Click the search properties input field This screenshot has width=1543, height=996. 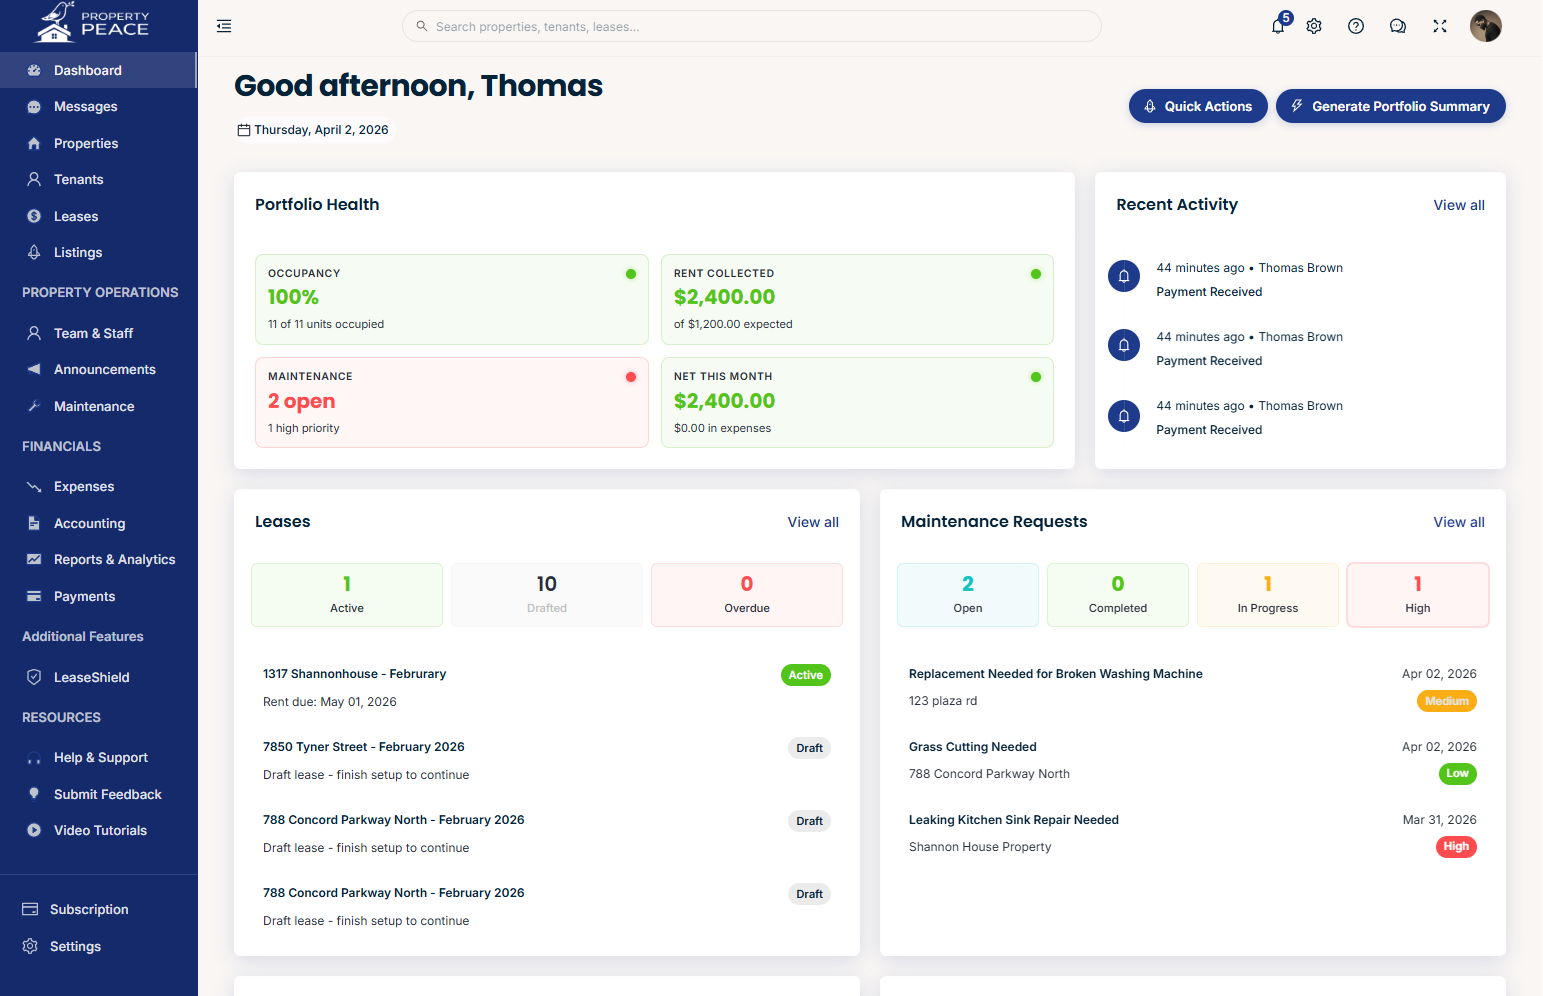(752, 26)
